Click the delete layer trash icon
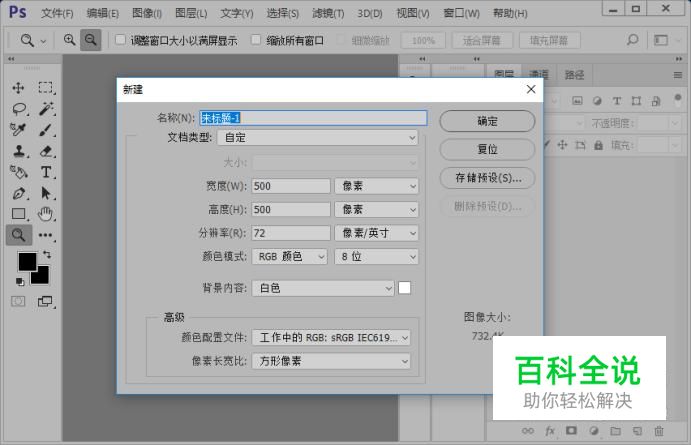 click(x=659, y=431)
